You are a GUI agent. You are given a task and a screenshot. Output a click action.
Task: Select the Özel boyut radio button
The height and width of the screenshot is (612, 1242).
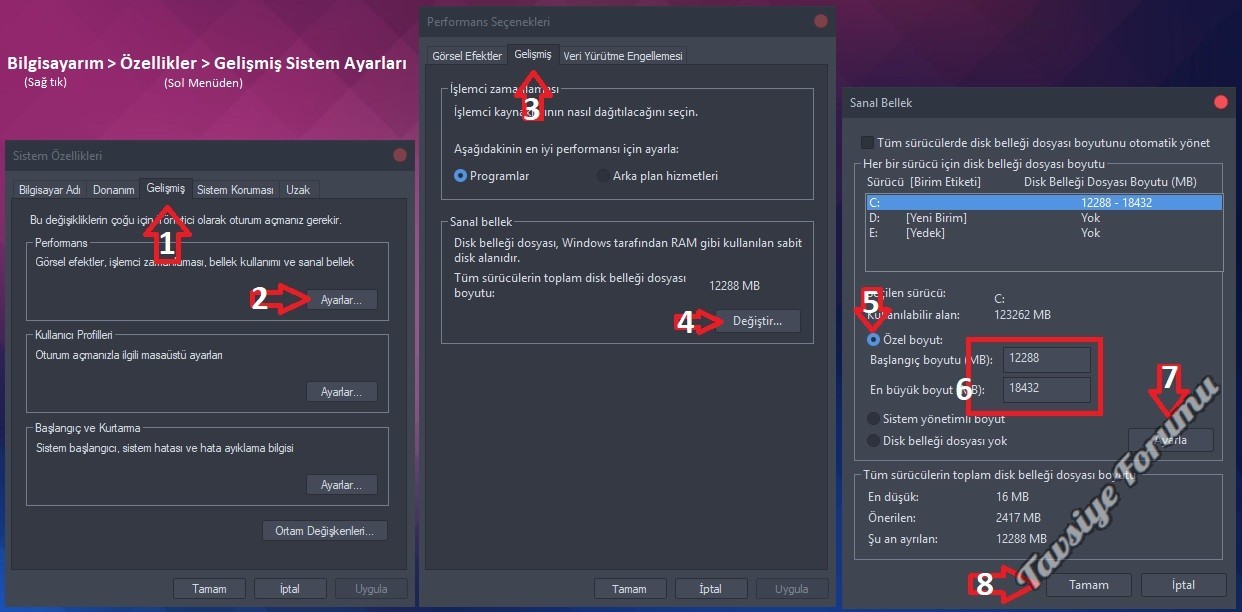pos(873,340)
